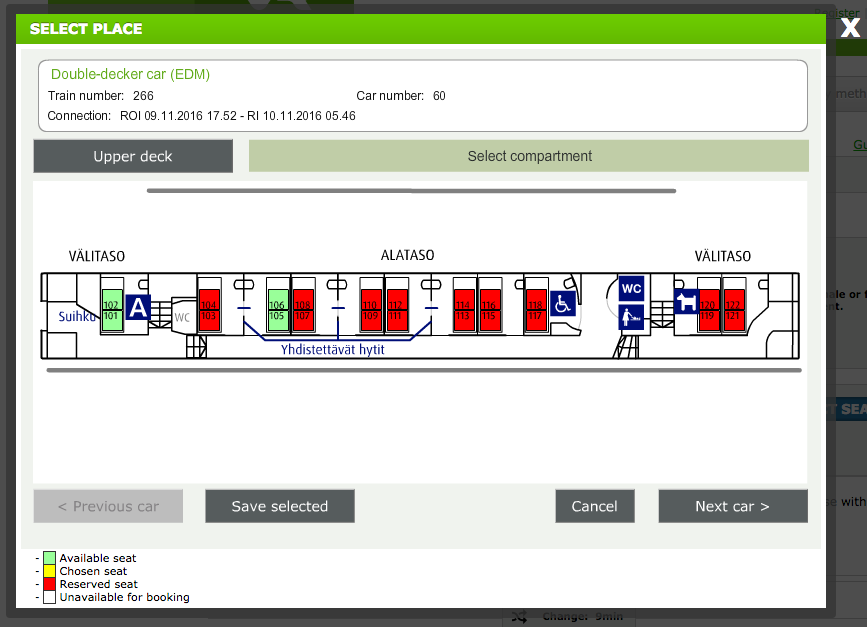The image size is (867, 627).
Task: Click reserved seat 116
Action: click(x=490, y=300)
